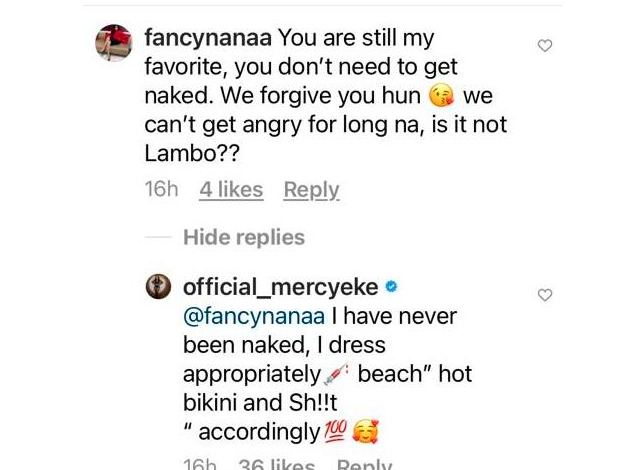Click the horizontal dash beside 'Hide replies'
Screen dimensions: 642x470
[x=158, y=237]
